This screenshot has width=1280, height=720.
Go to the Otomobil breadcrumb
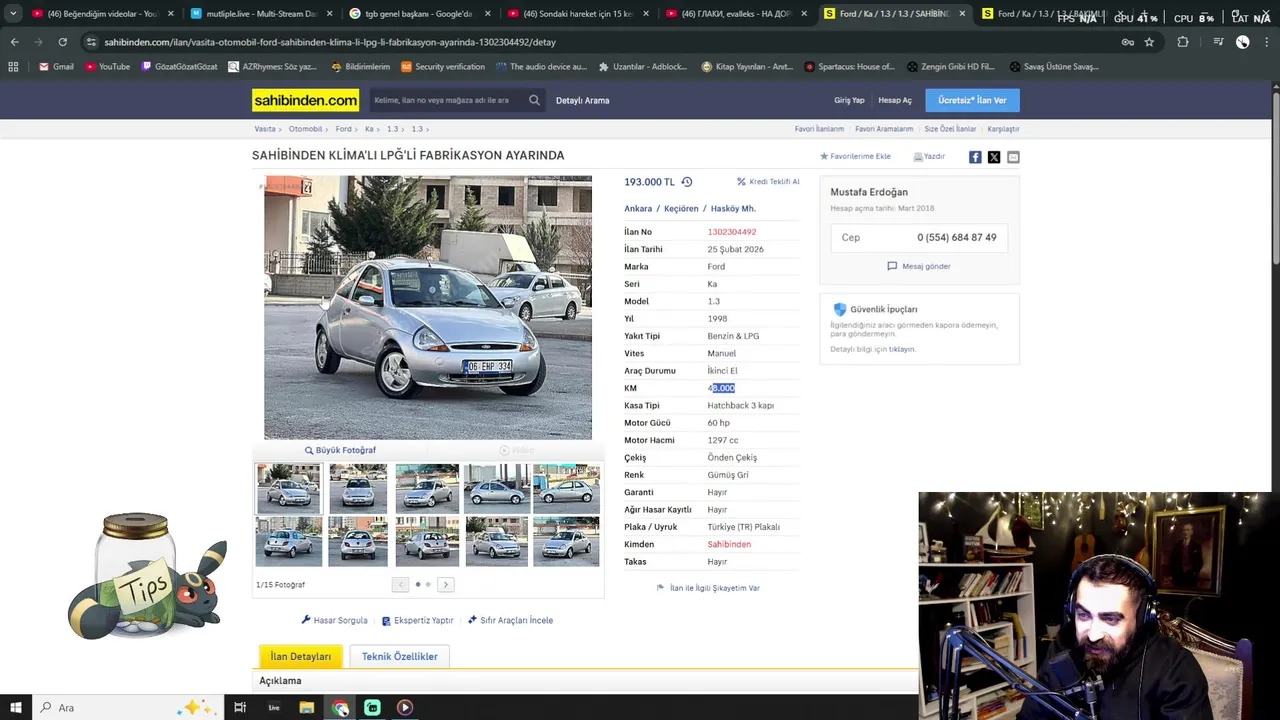305,129
